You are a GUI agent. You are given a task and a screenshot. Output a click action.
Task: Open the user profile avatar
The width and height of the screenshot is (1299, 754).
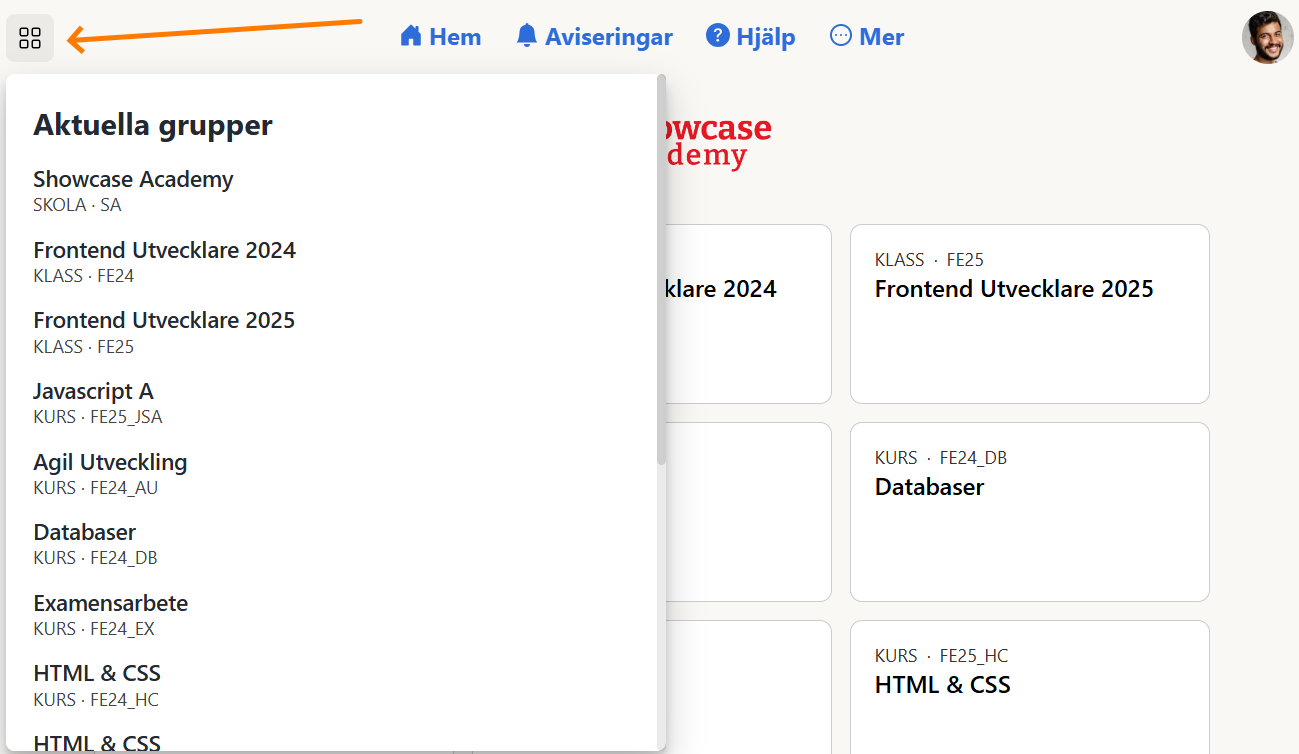(1267, 38)
